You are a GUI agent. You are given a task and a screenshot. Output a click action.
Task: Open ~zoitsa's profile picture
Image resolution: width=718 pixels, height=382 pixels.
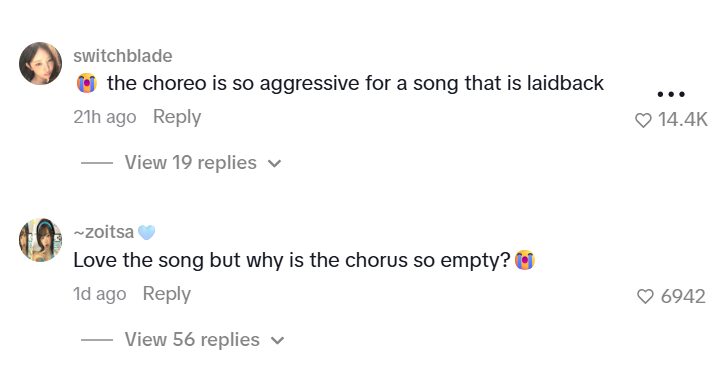click(40, 240)
